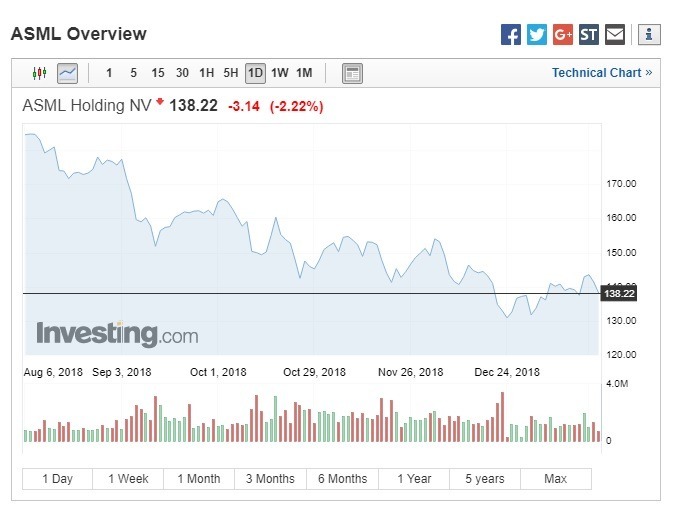This screenshot has height=508, width=675.
Task: Click the ASML Overview heading
Action: (x=79, y=34)
